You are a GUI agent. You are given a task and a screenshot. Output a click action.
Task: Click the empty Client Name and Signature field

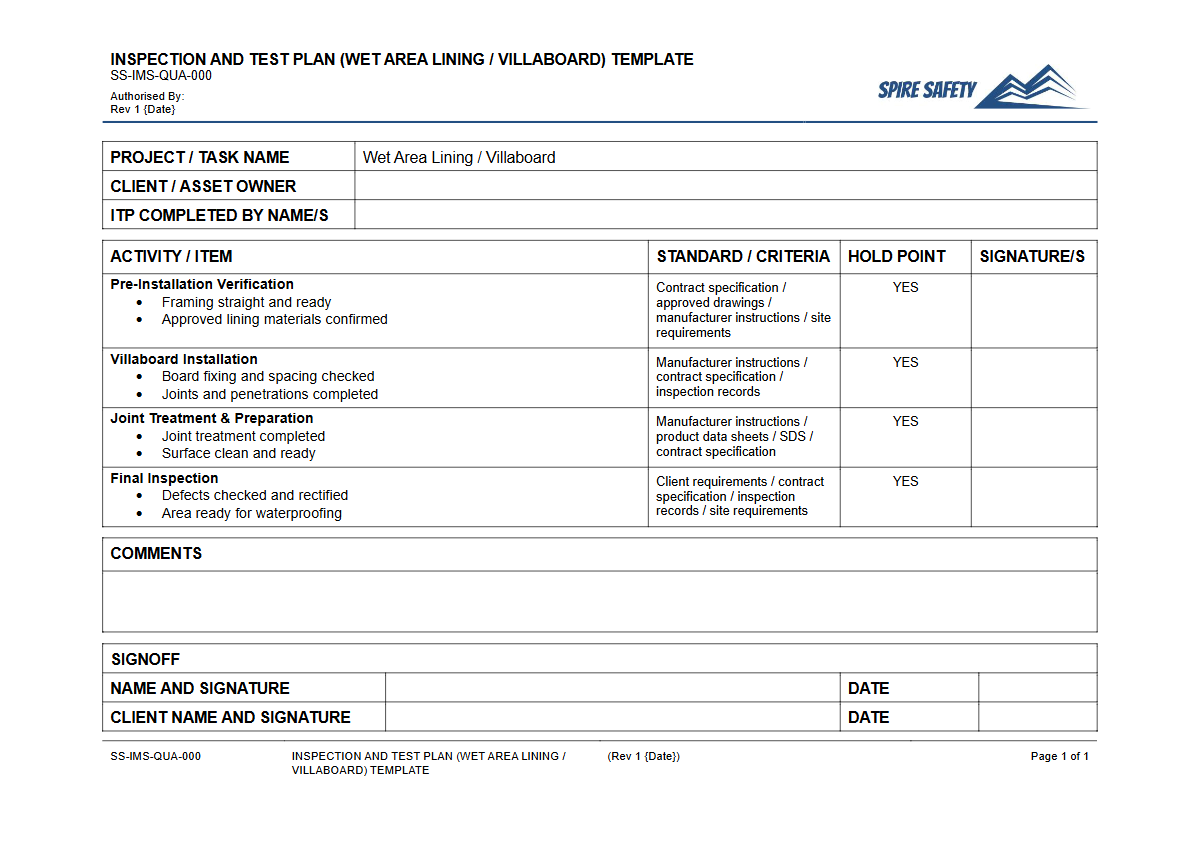tap(613, 717)
